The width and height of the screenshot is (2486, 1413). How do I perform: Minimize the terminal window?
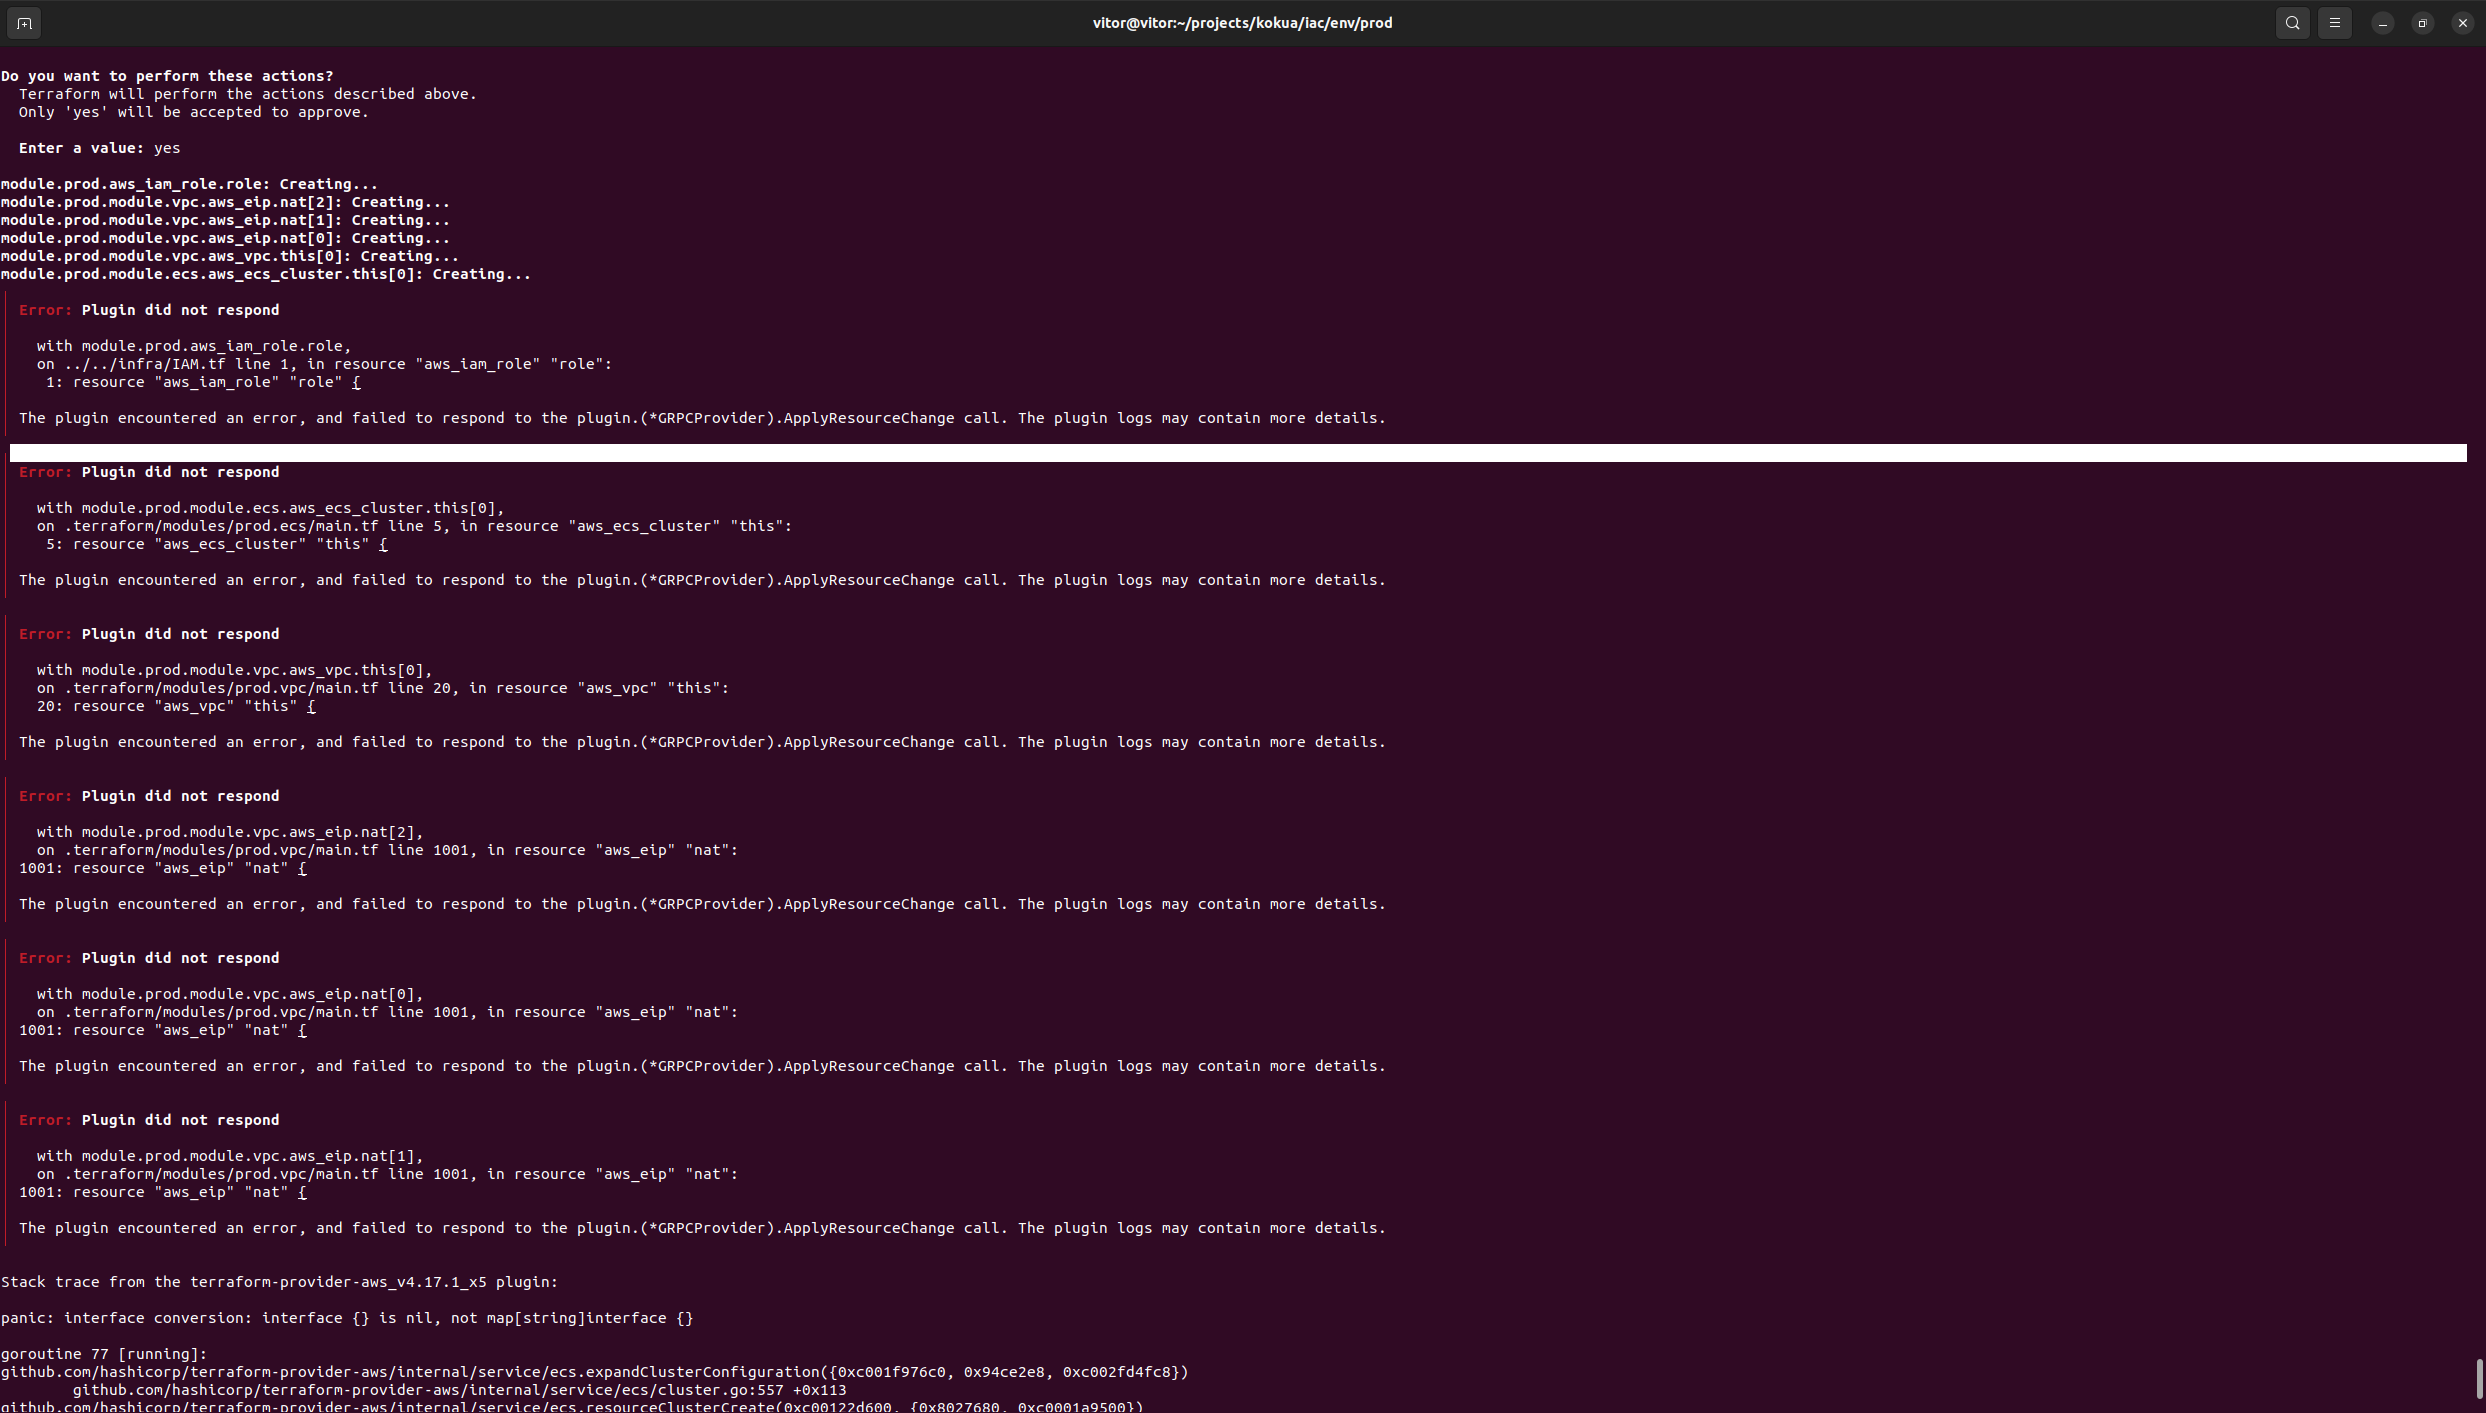[2383, 23]
